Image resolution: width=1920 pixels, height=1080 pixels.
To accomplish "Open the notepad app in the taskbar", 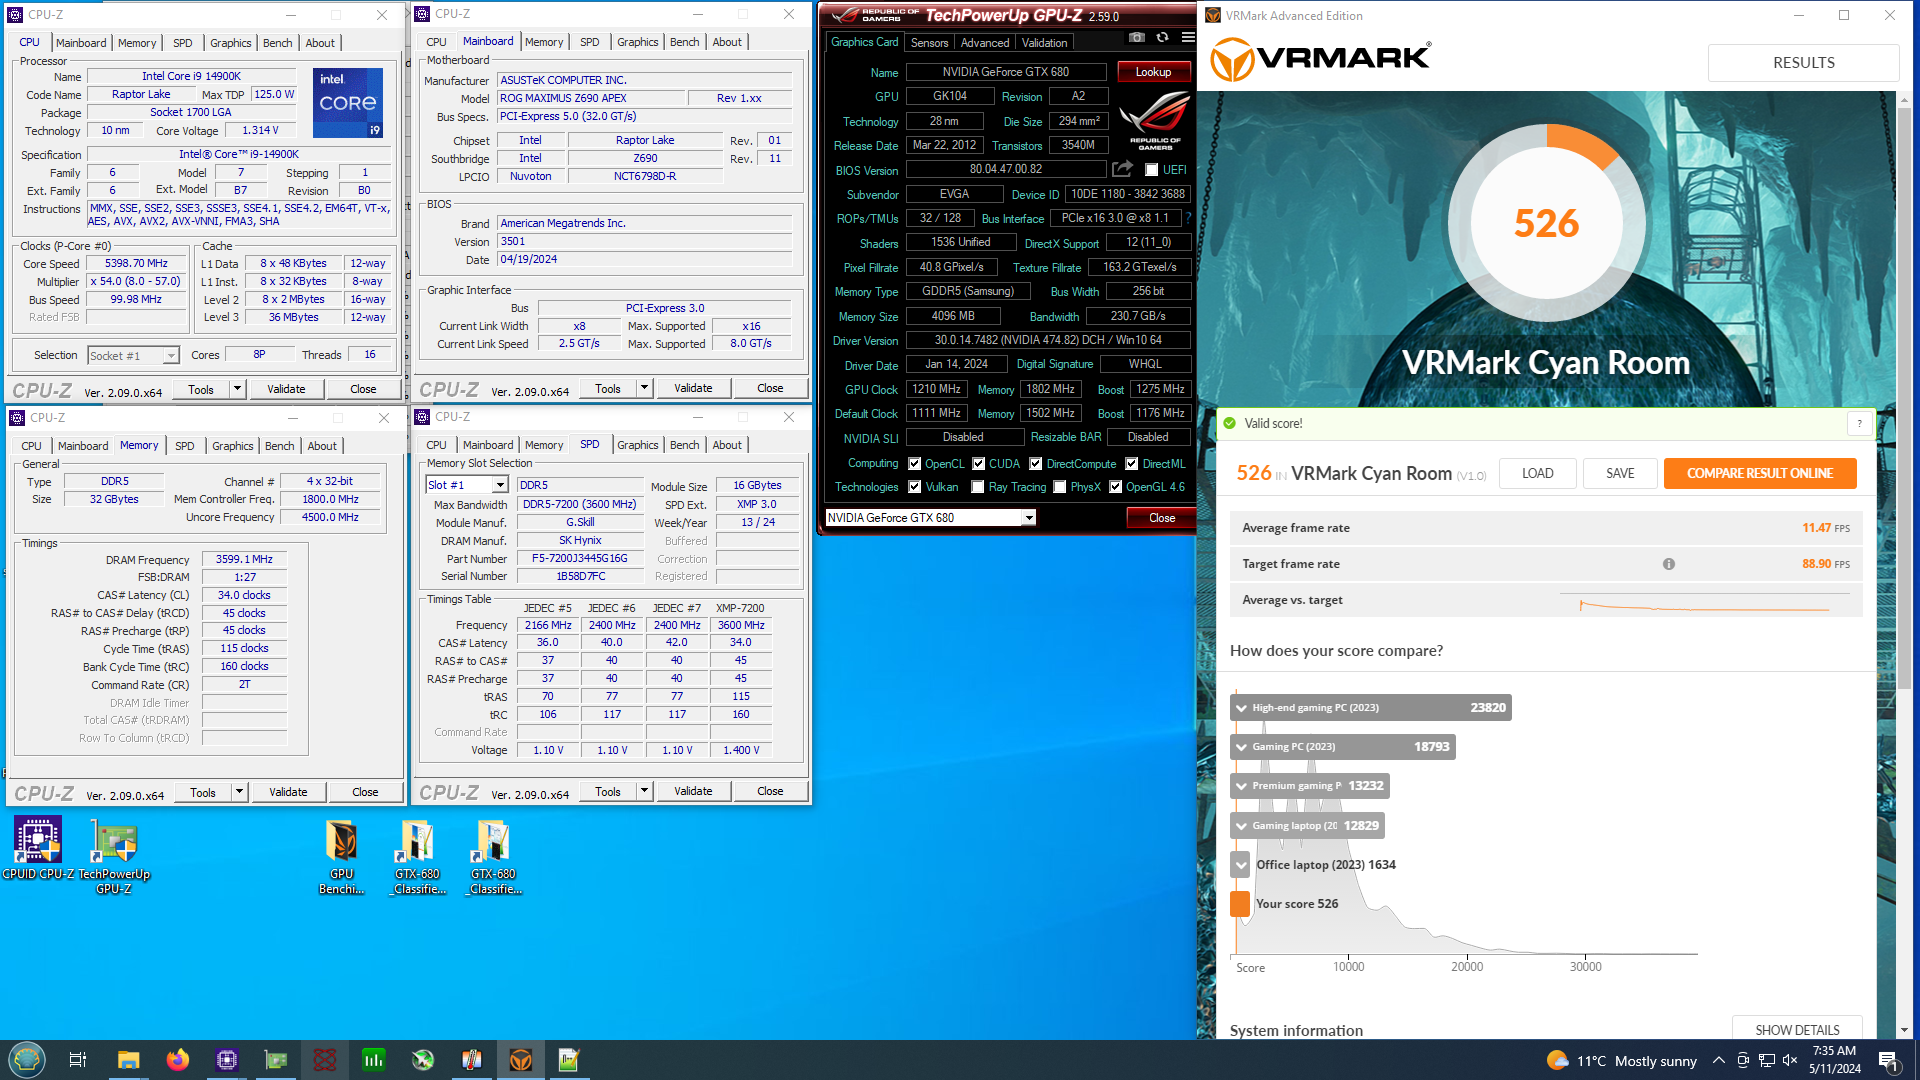I will tap(569, 1060).
